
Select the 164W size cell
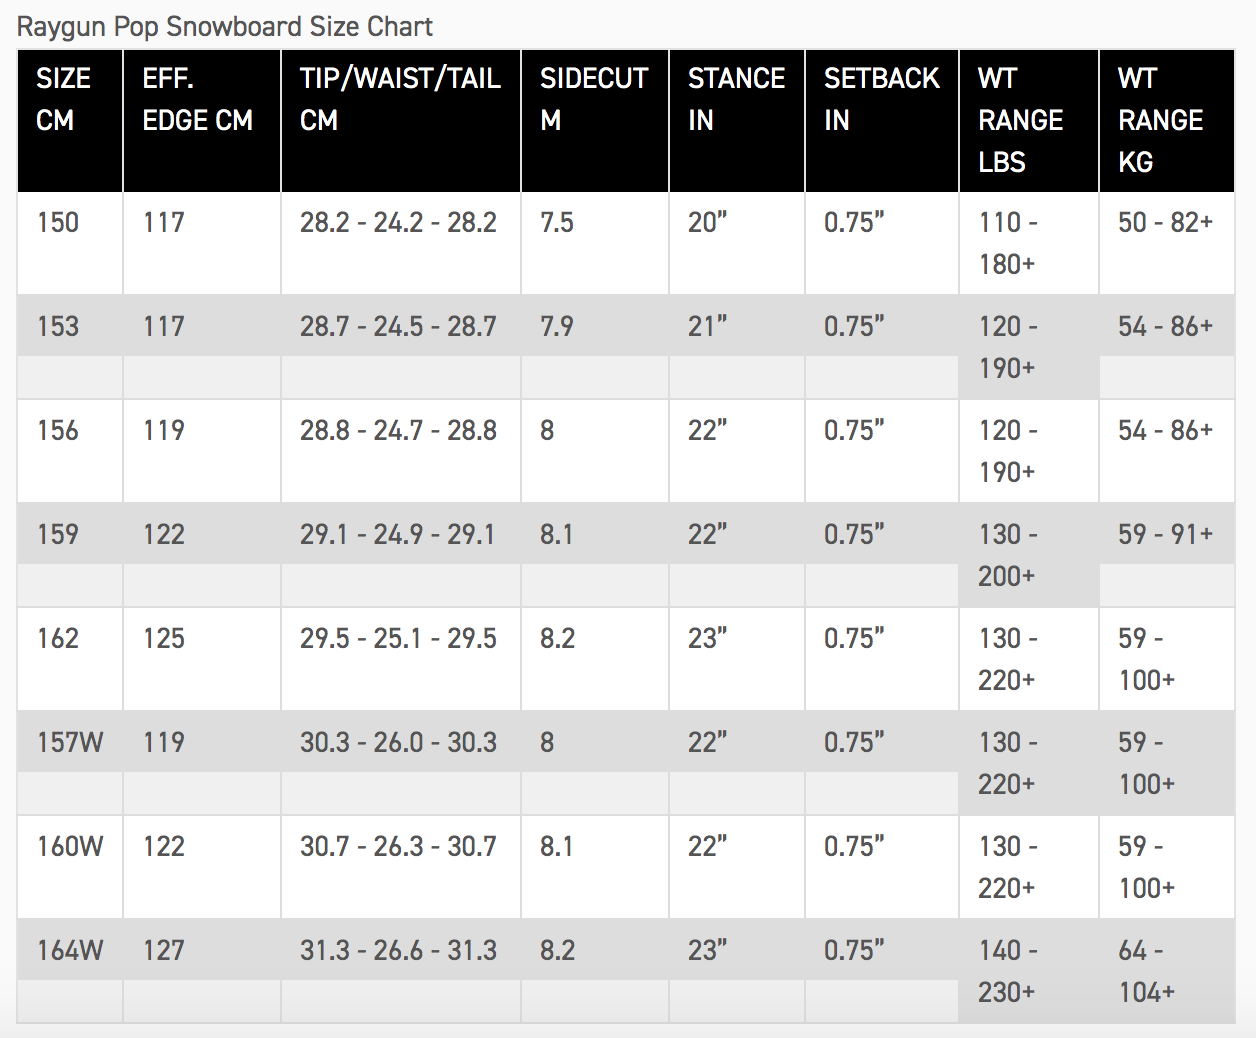click(70, 950)
